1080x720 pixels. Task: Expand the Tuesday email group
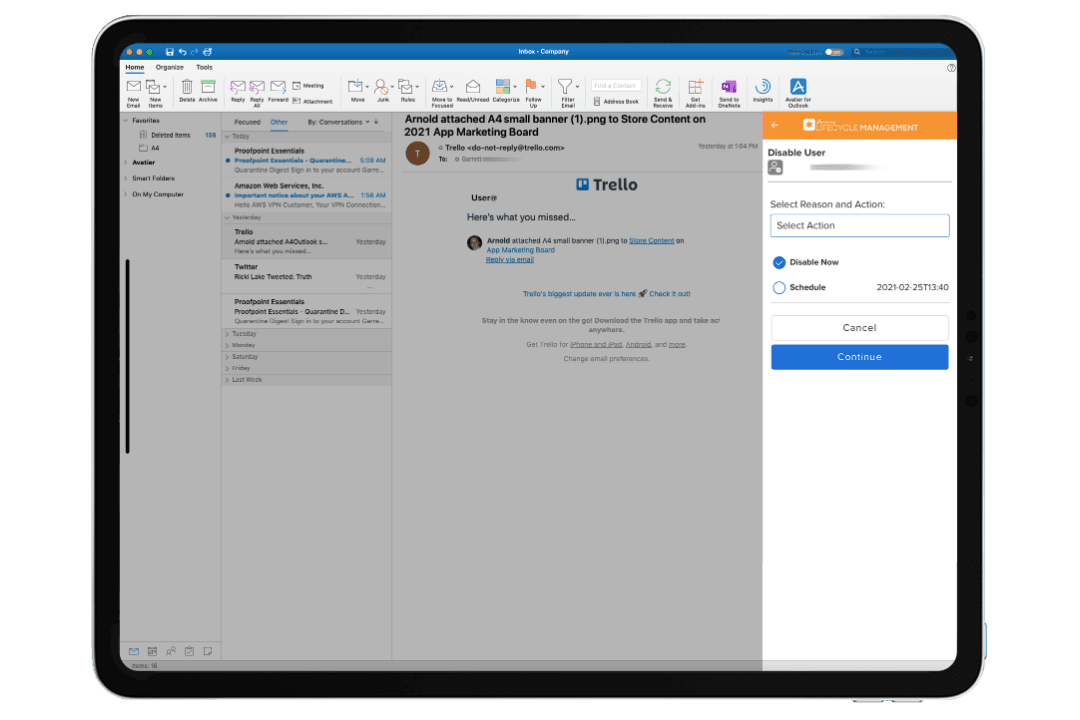(227, 334)
